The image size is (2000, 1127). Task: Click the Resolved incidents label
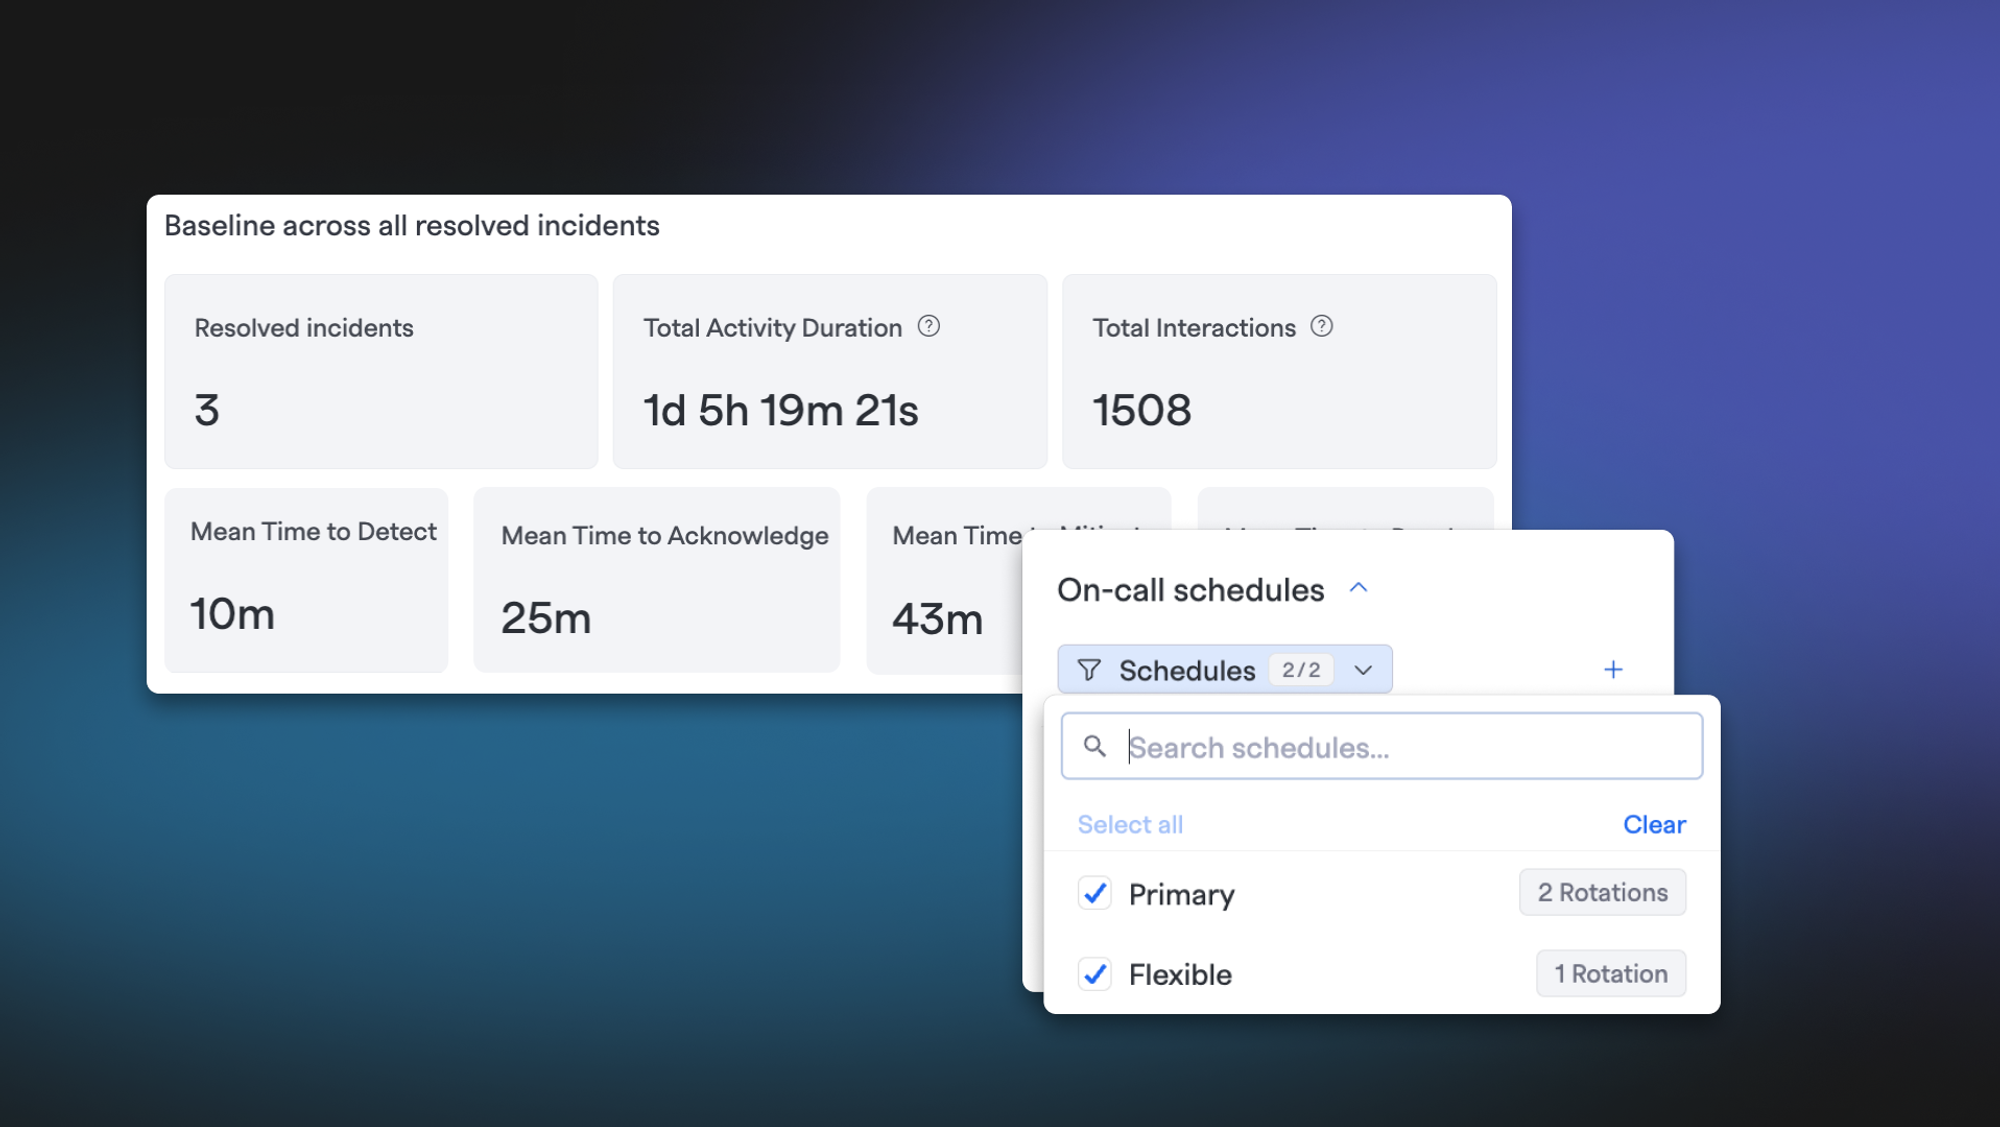[x=304, y=328]
